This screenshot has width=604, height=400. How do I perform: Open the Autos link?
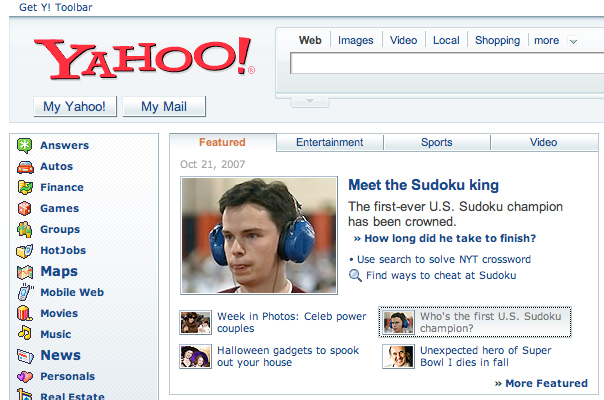pos(57,166)
